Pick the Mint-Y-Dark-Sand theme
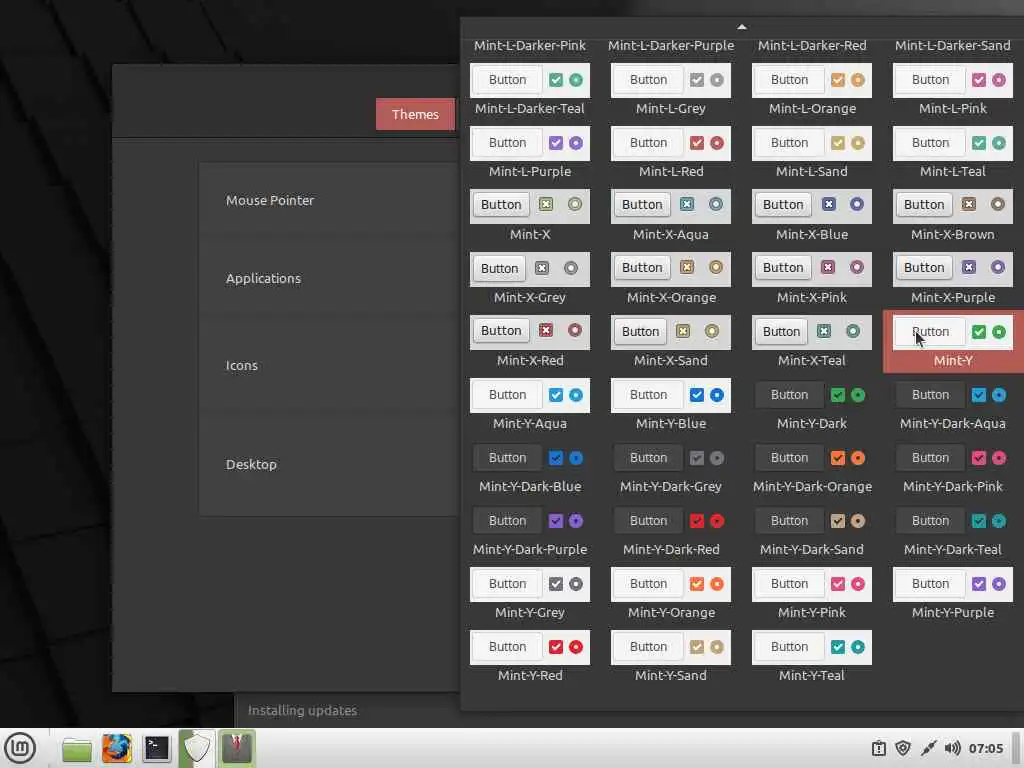This screenshot has height=768, width=1024. pyautogui.click(x=812, y=531)
